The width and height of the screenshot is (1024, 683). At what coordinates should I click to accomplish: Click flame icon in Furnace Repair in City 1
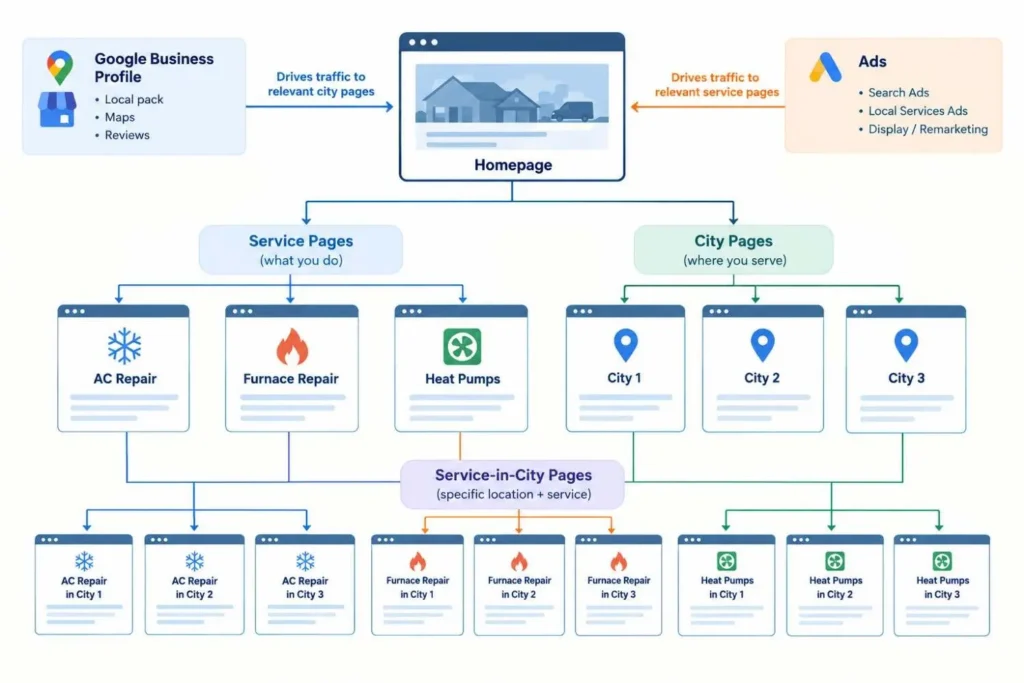[x=418, y=561]
